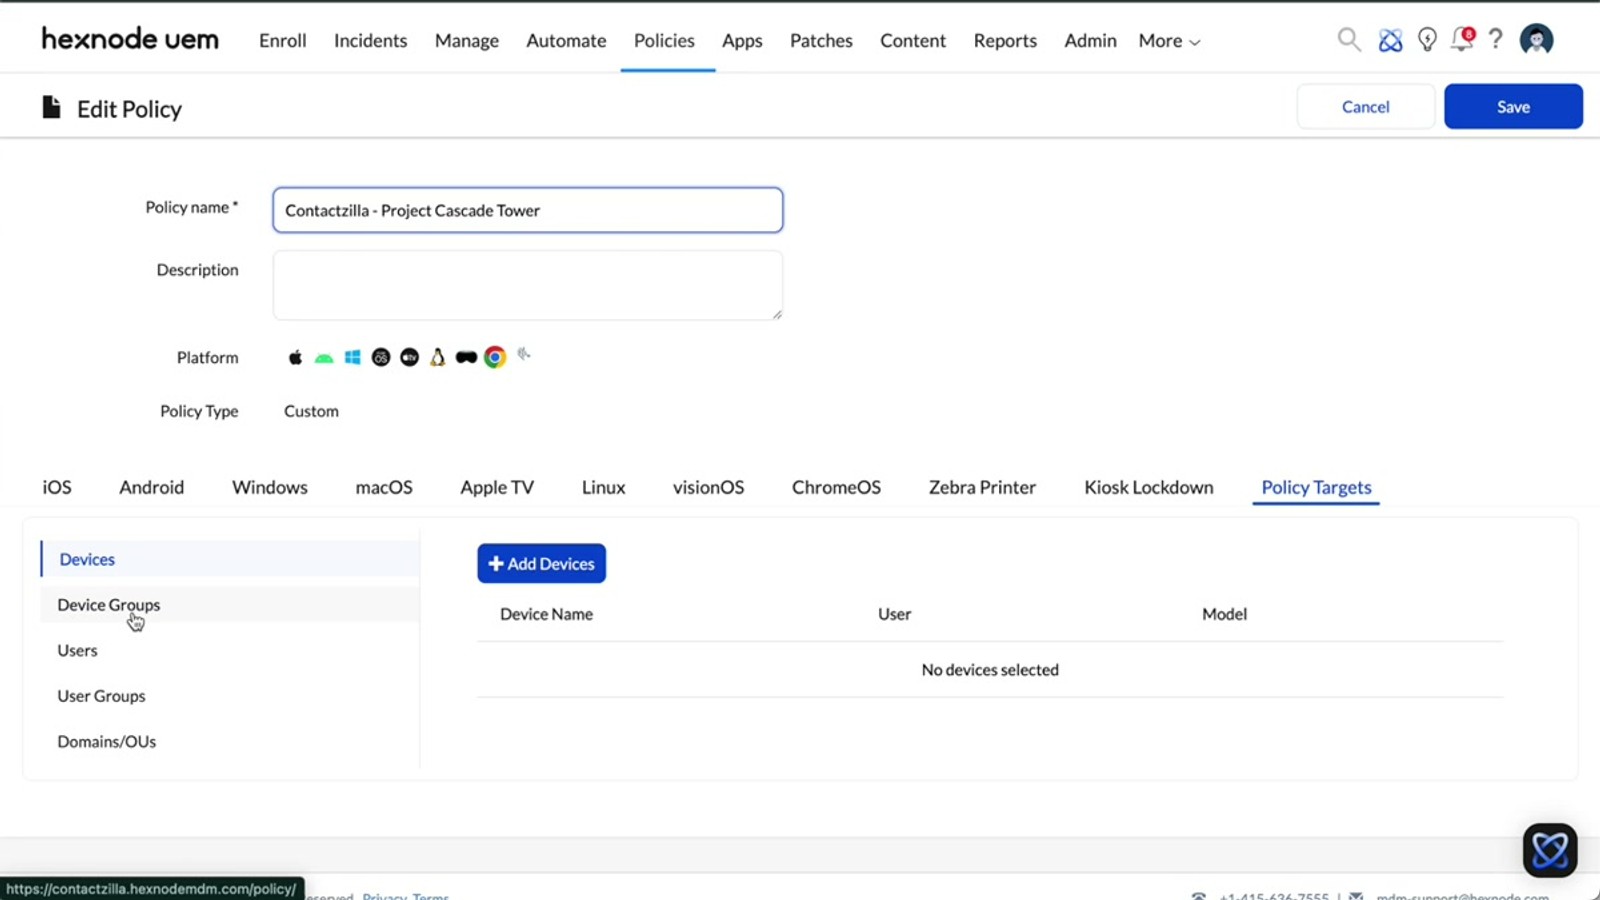Open the Incidents menu
This screenshot has height=900, width=1600.
coord(371,41)
